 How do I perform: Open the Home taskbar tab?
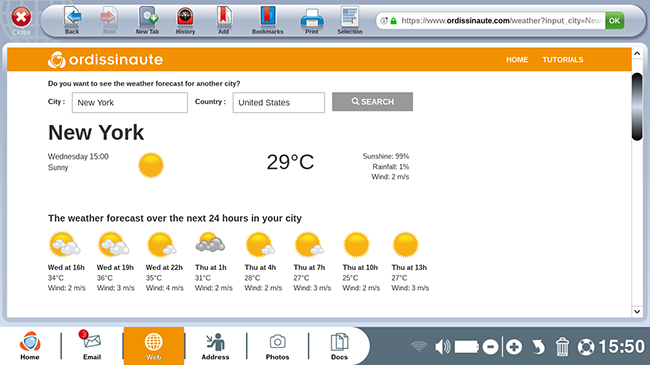tap(30, 346)
